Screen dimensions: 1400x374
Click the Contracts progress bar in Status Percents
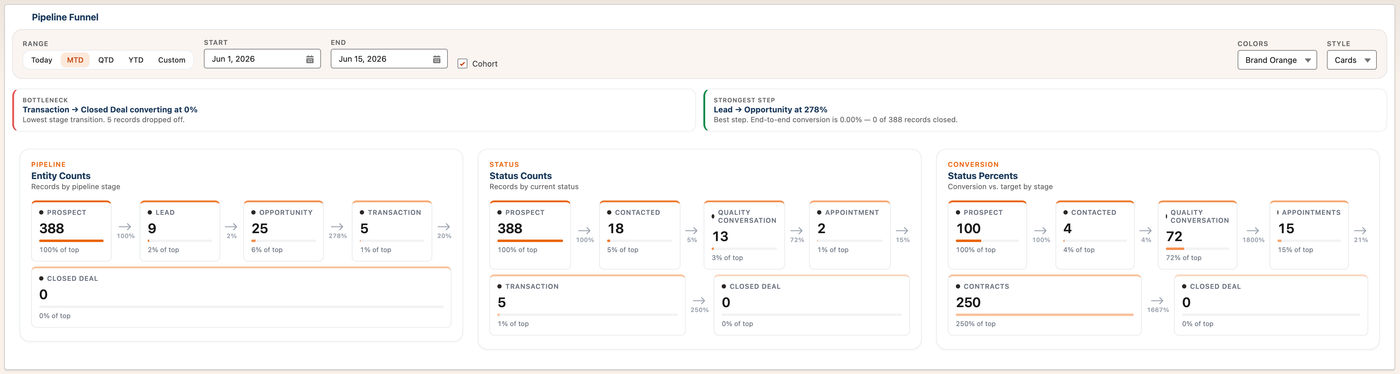(x=1044, y=315)
